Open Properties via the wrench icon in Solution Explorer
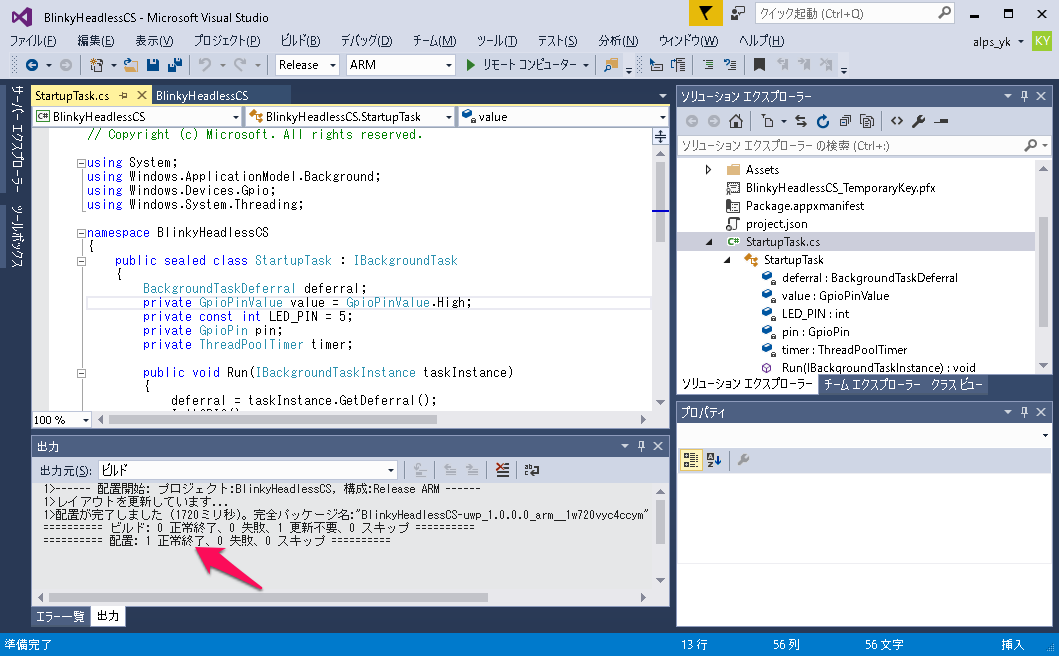Screen dimensions: 1059x656 919,121
